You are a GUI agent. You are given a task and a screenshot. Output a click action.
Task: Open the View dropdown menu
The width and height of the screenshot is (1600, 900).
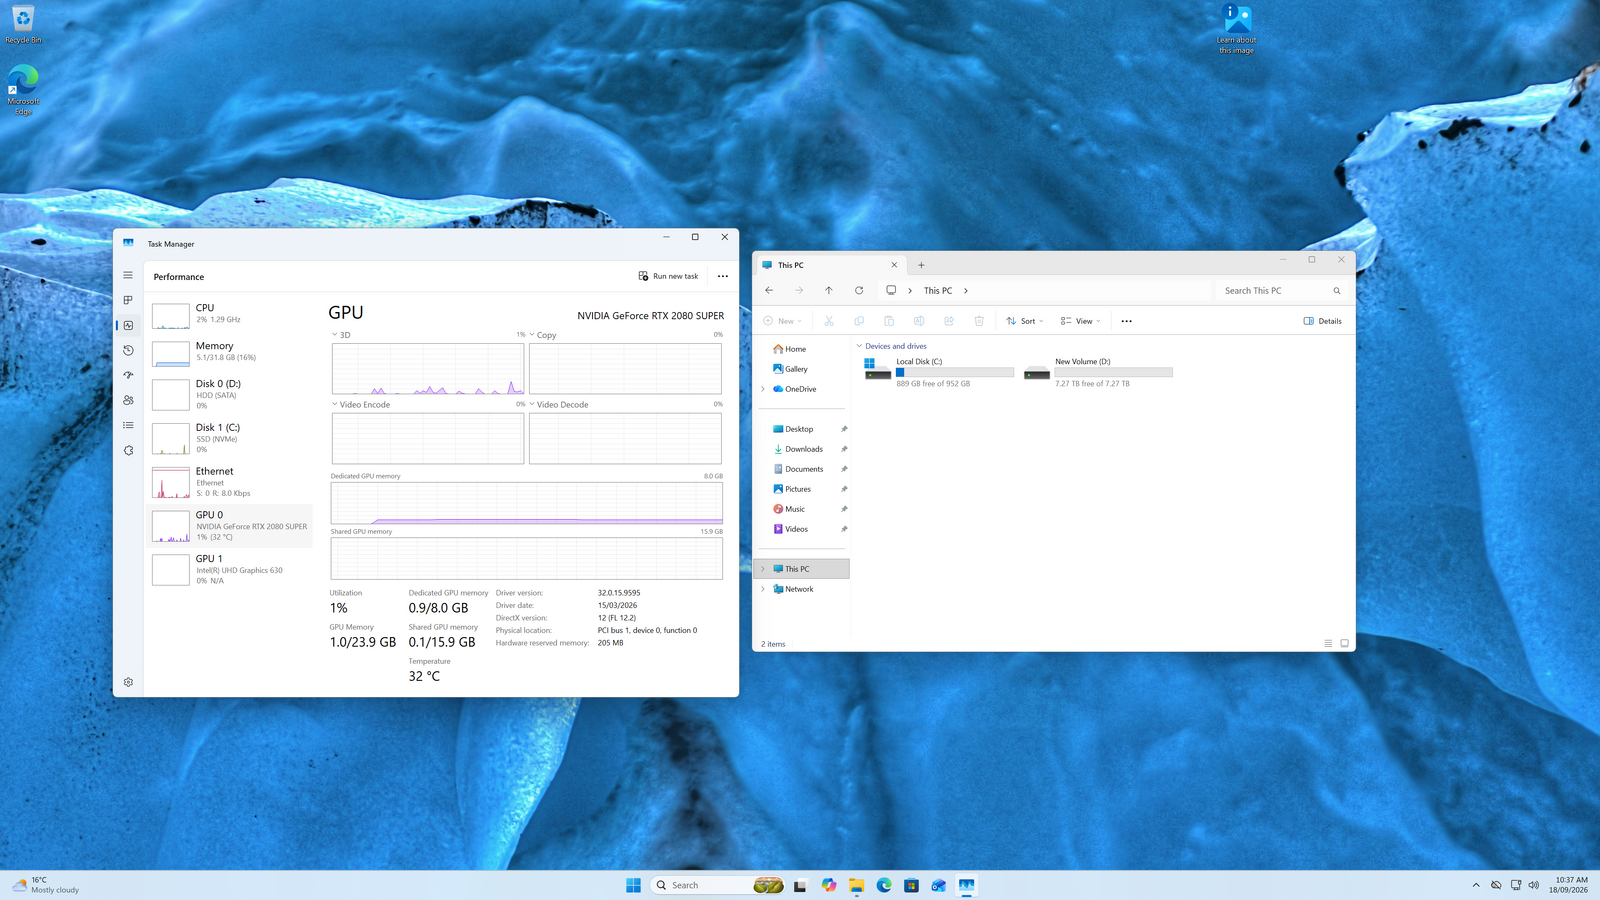click(x=1081, y=321)
